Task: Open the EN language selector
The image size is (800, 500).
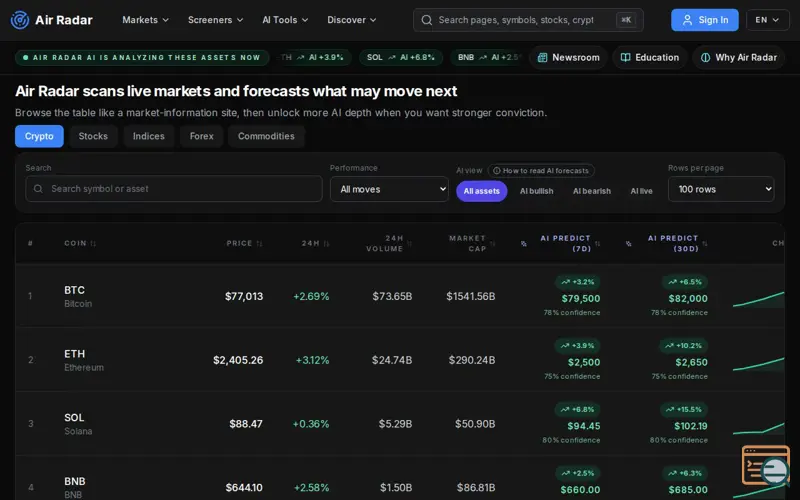Action: (x=767, y=20)
